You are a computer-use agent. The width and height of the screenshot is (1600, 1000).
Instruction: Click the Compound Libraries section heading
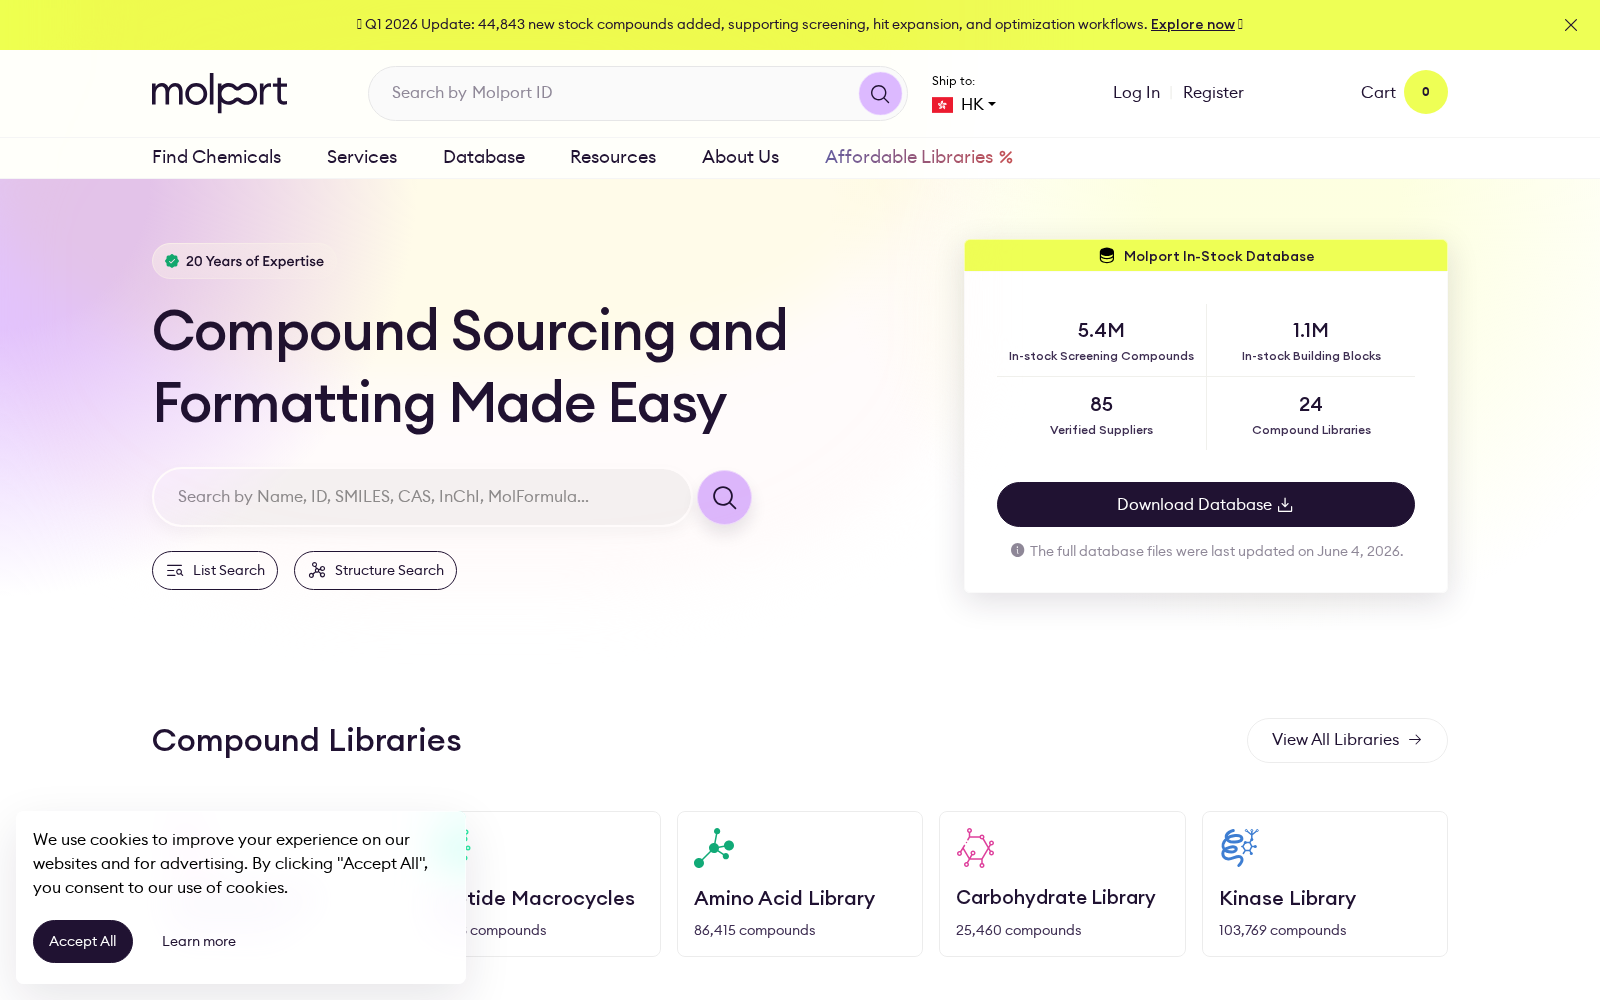pos(307,741)
